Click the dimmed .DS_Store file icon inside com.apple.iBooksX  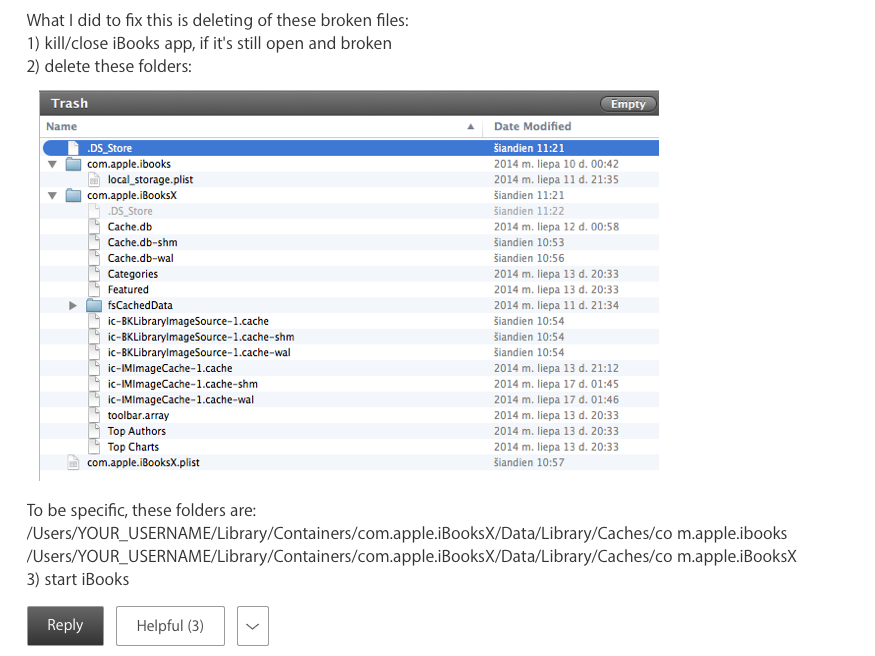coord(94,211)
